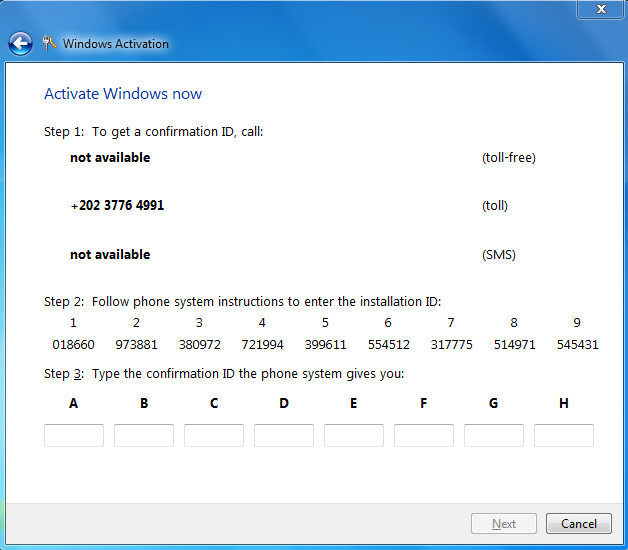Click installation ID group 545431
The image size is (628, 550).
point(578,345)
